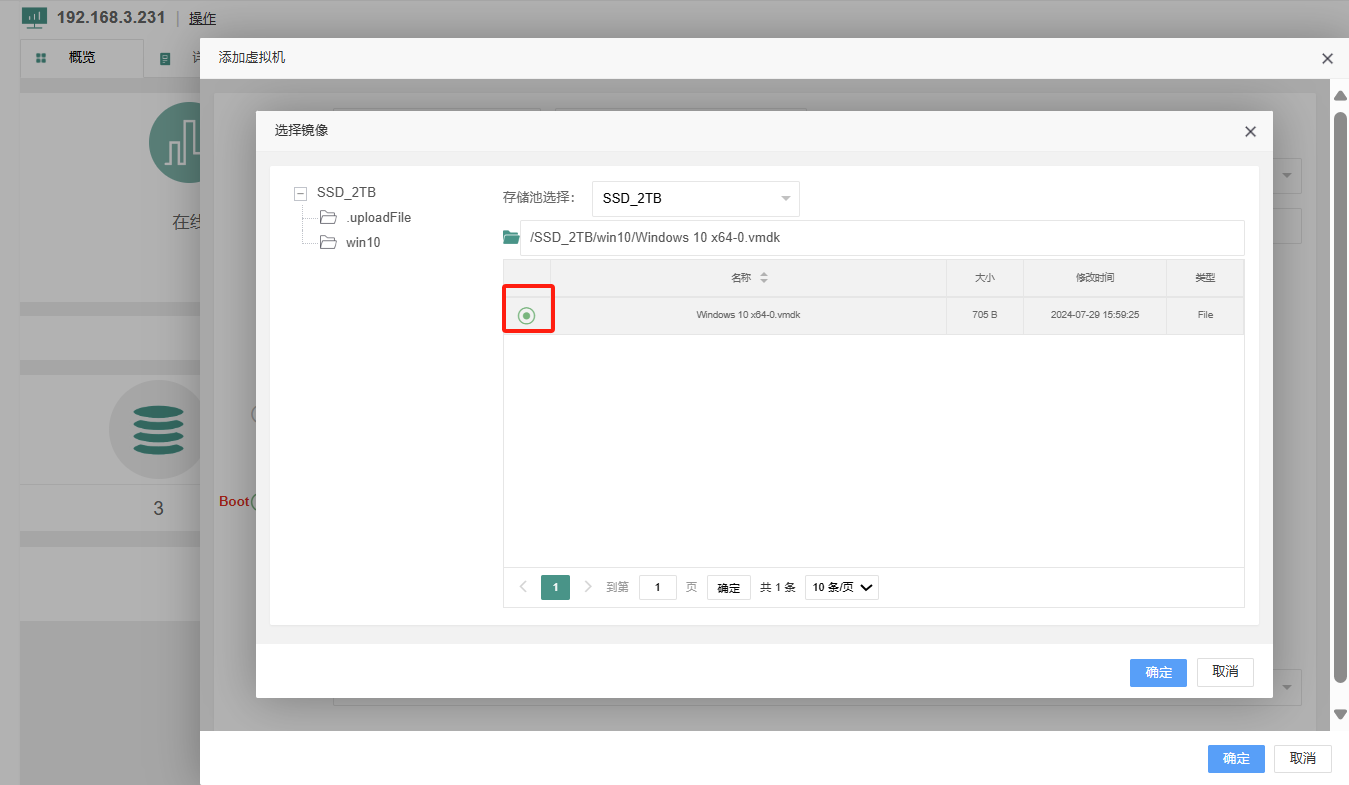The height and width of the screenshot is (785, 1349).
Task: Click the green open-folder path icon
Action: pyautogui.click(x=511, y=238)
